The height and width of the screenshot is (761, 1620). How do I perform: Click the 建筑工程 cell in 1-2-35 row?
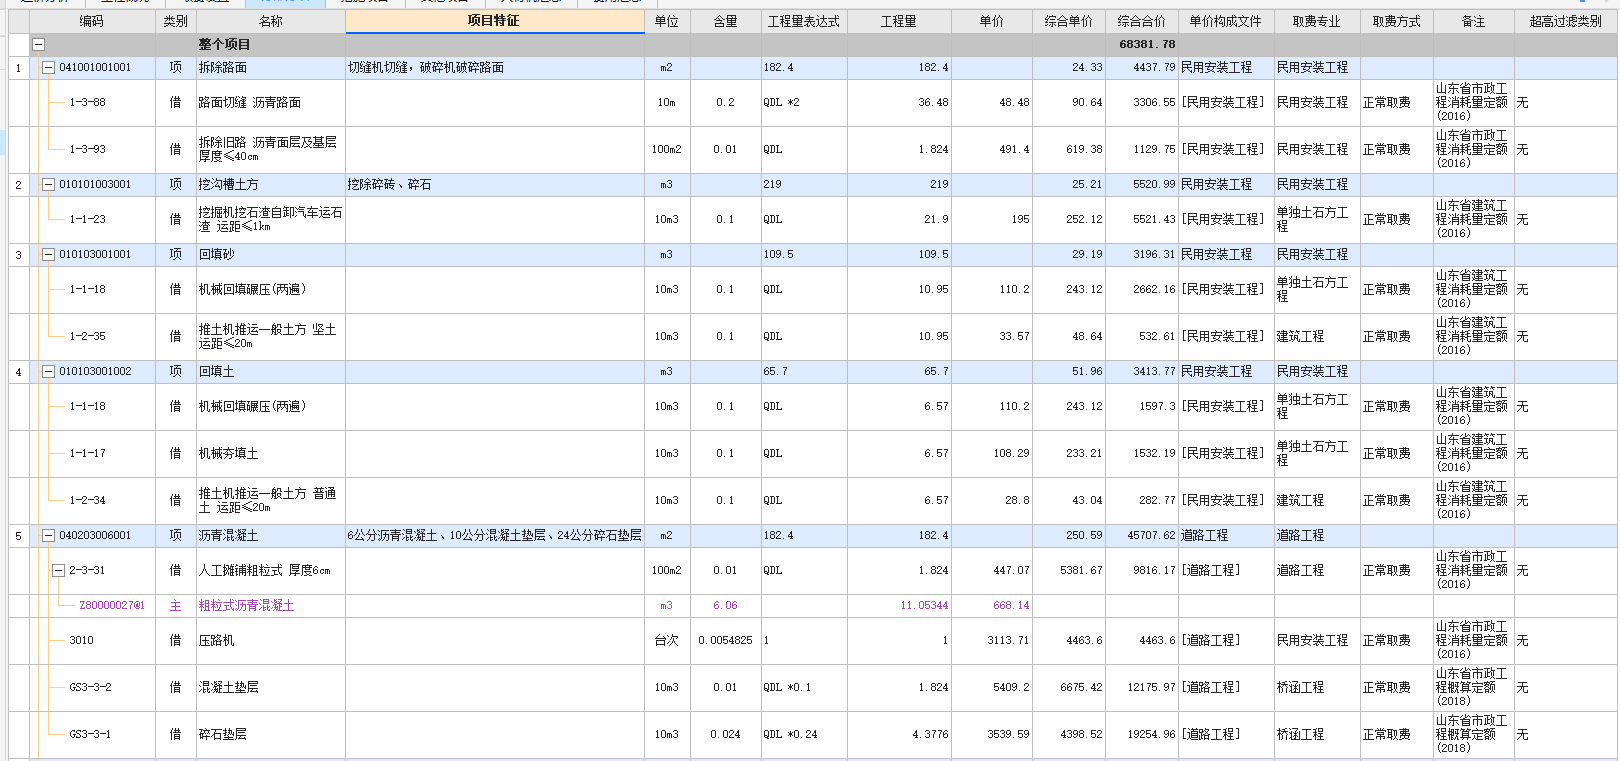point(1317,336)
